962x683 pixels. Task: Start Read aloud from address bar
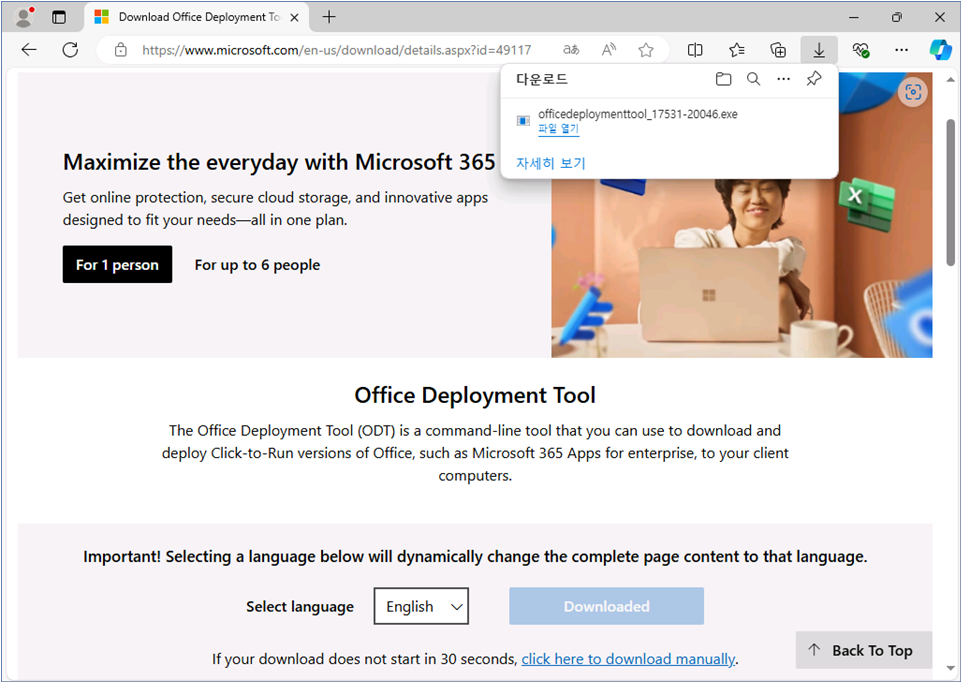[x=609, y=50]
